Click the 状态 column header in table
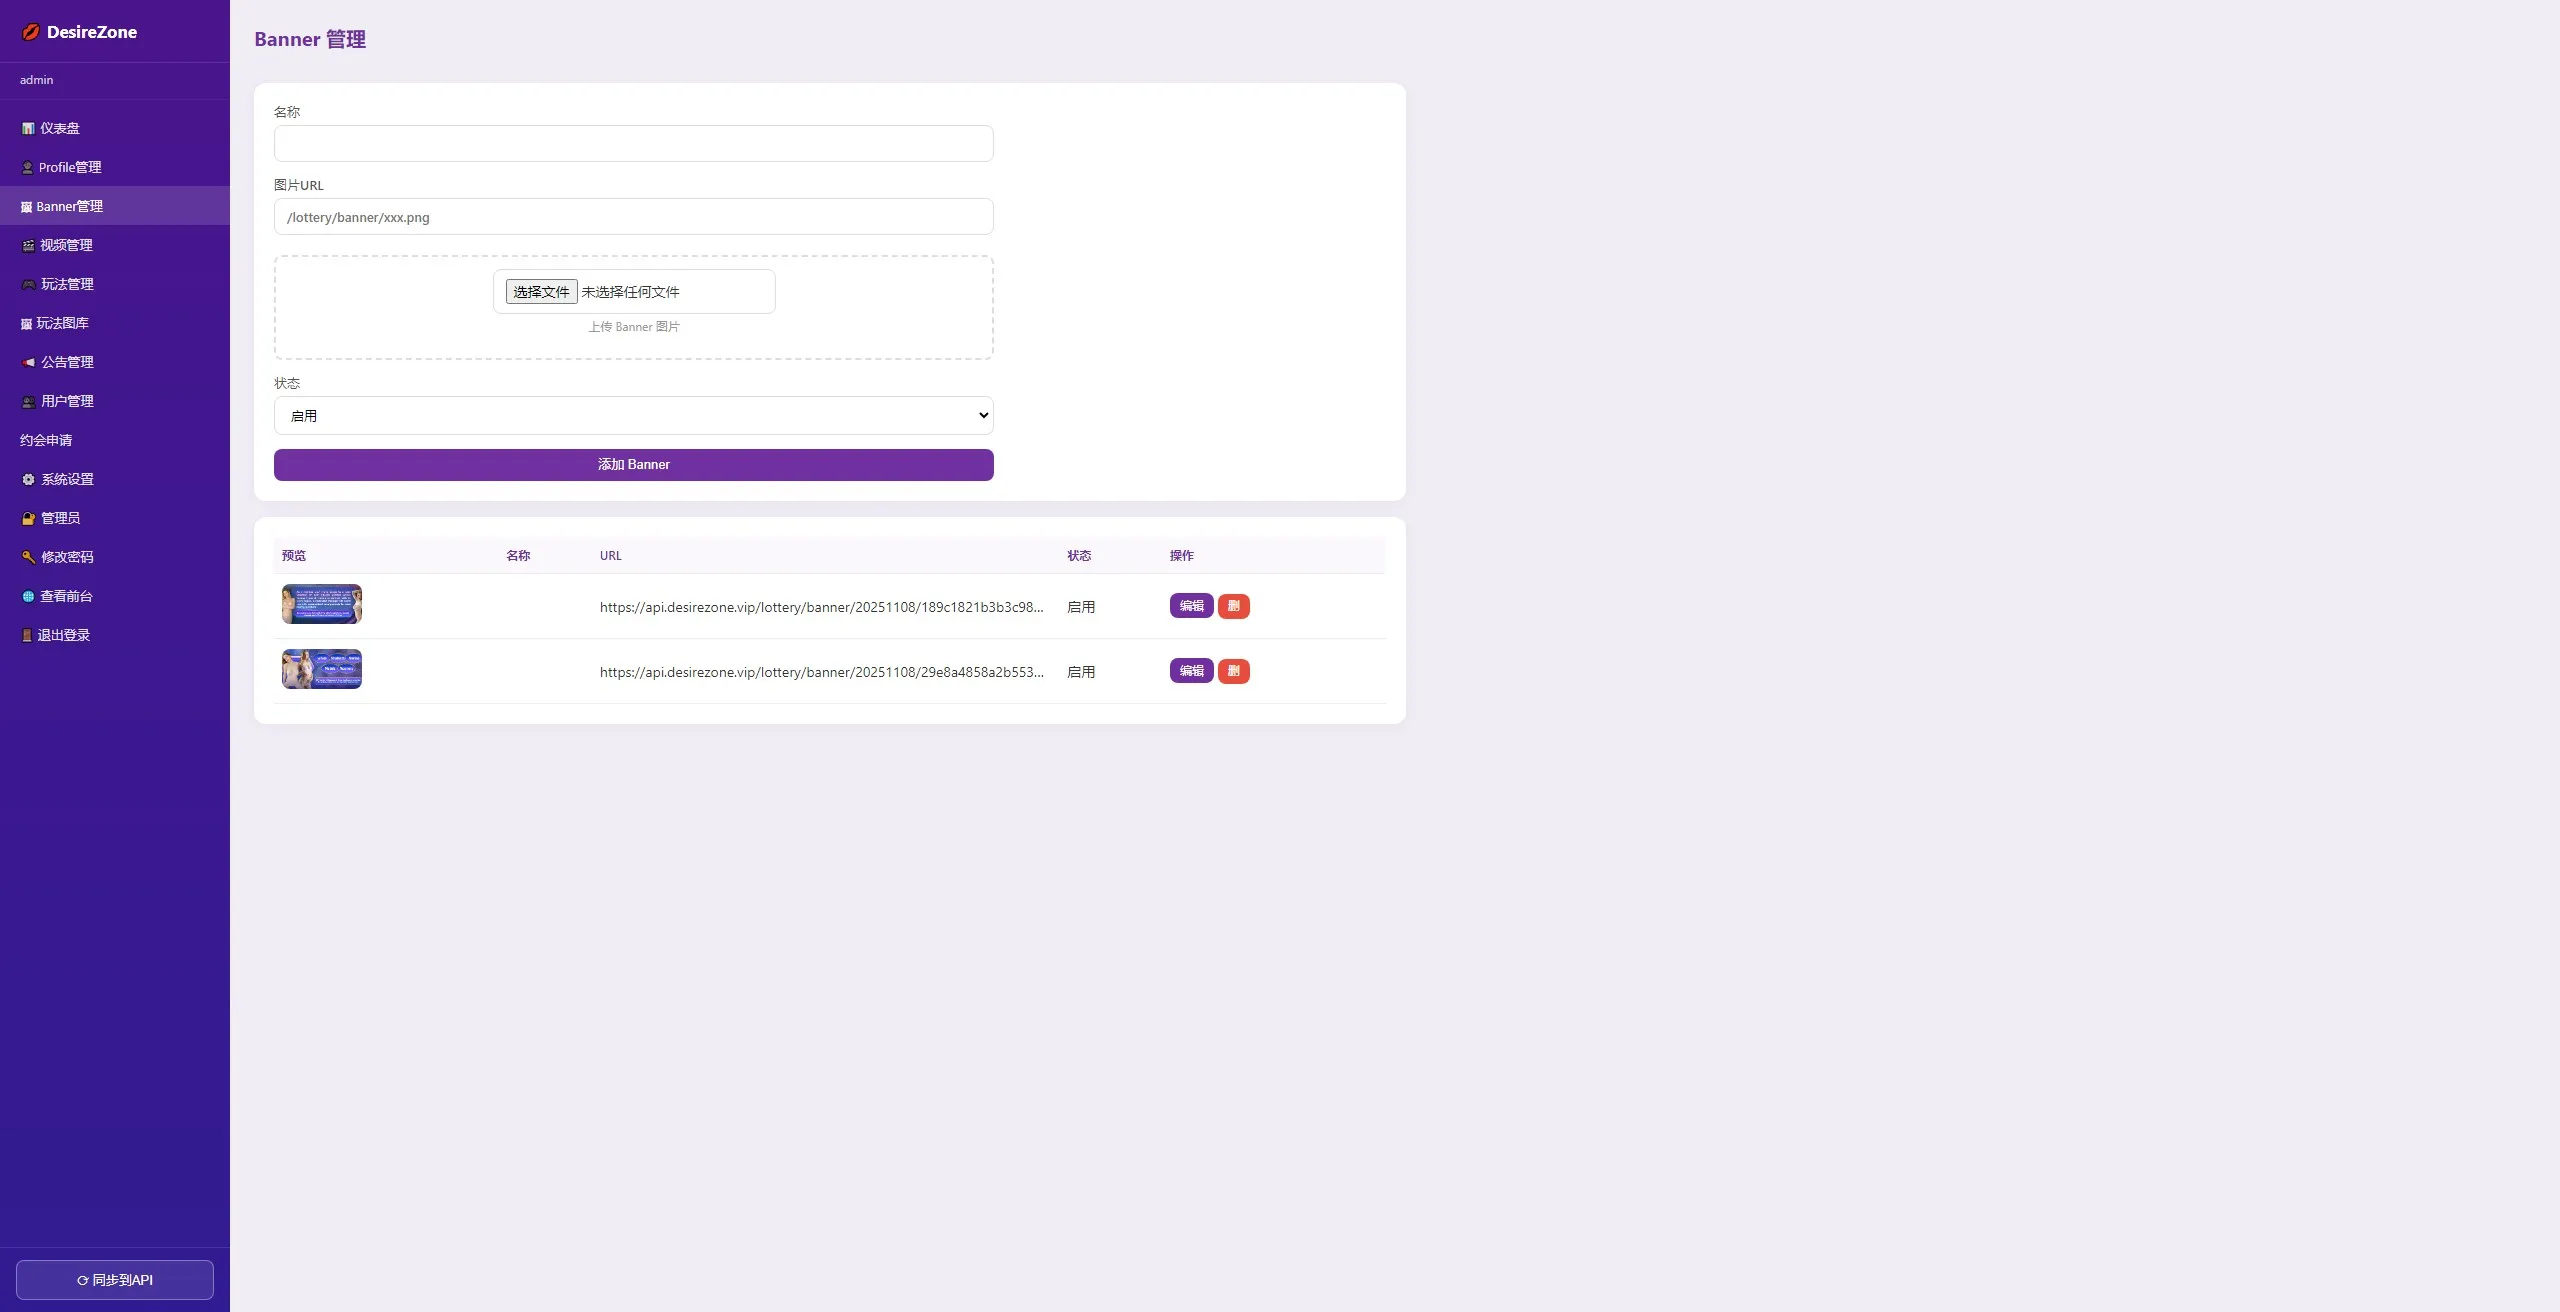Image resolution: width=2560 pixels, height=1312 pixels. point(1079,555)
